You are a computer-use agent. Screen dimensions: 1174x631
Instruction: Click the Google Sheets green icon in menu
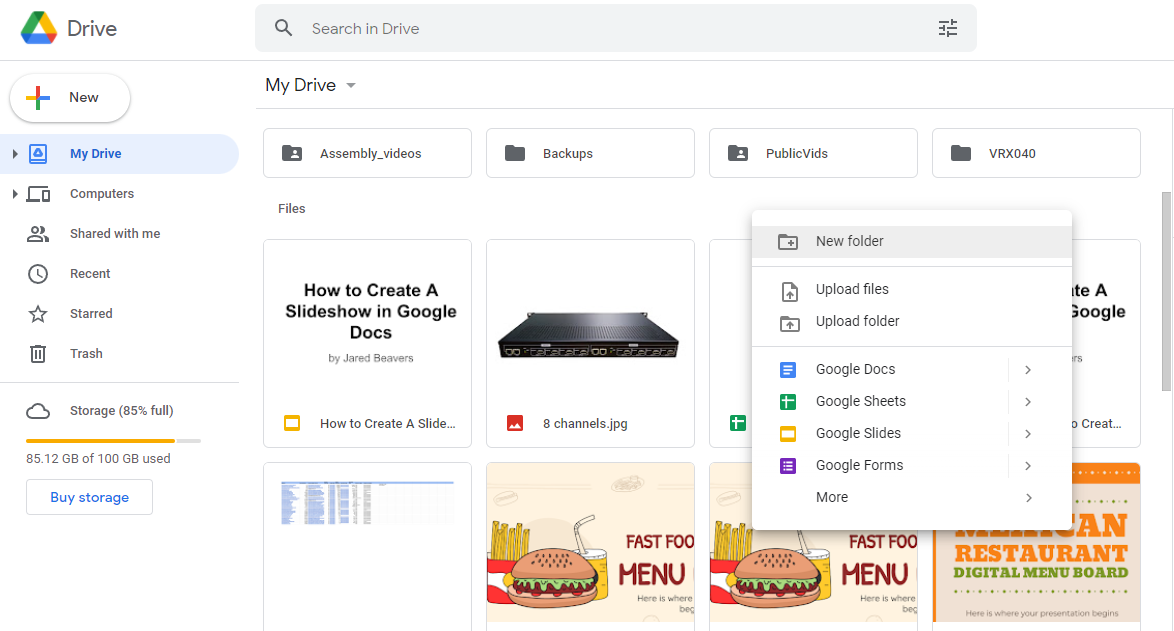tap(788, 402)
